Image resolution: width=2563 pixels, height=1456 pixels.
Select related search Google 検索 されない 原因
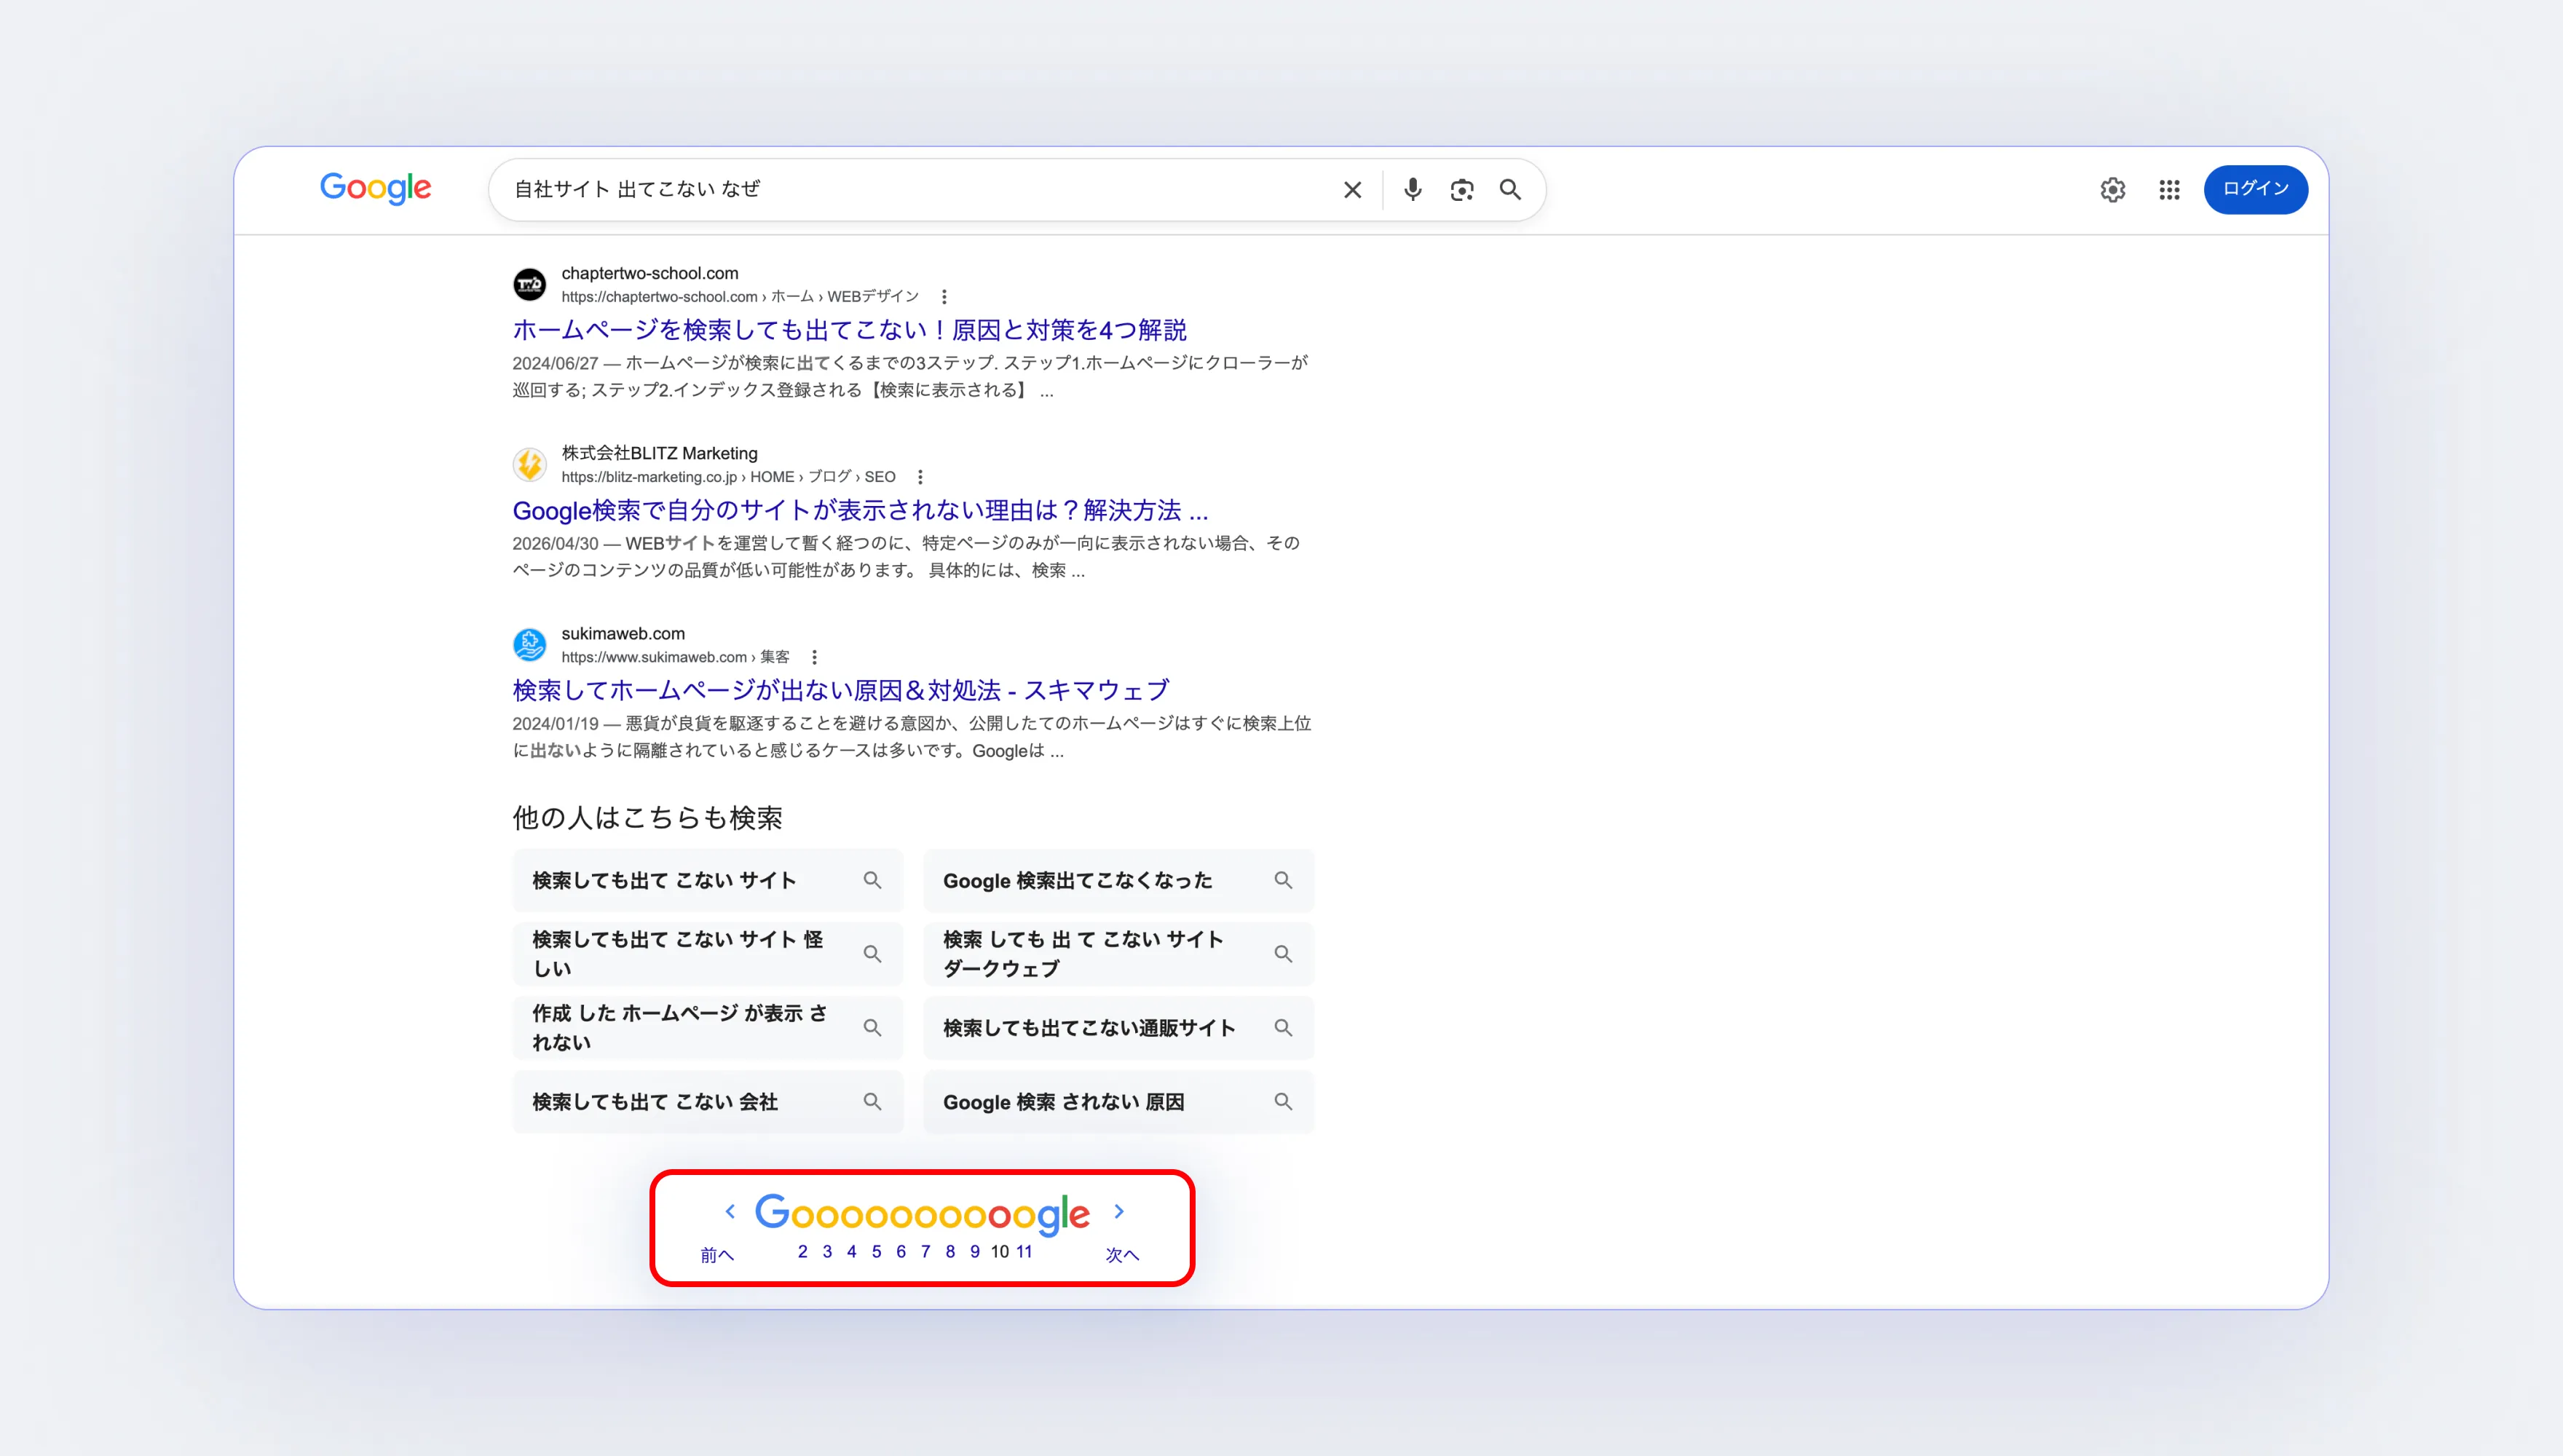click(1118, 1102)
